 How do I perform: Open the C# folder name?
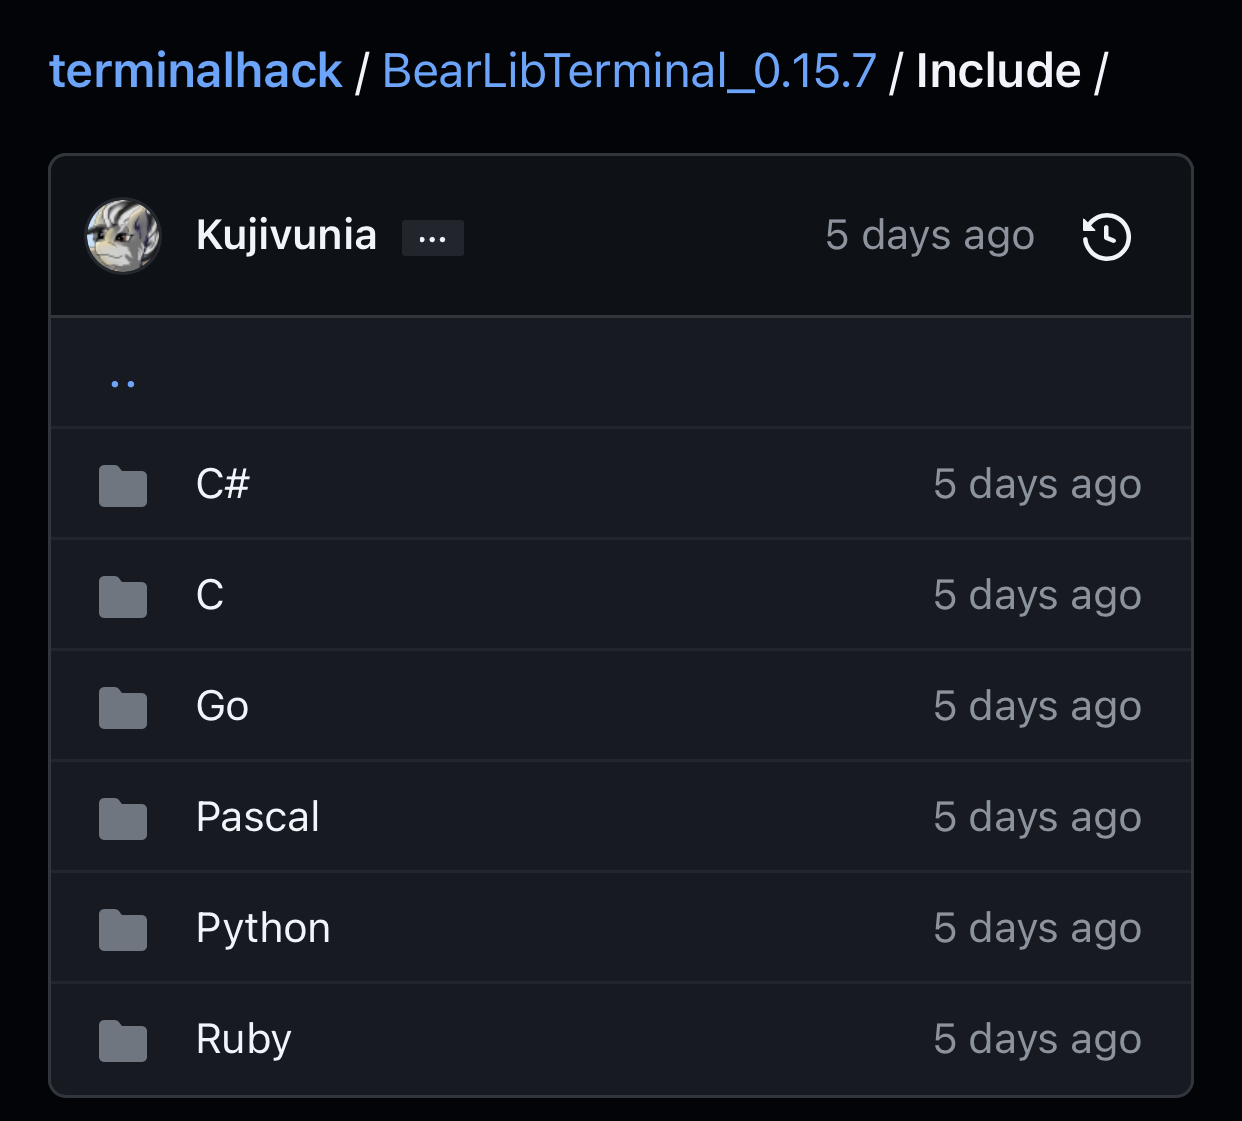pyautogui.click(x=222, y=484)
